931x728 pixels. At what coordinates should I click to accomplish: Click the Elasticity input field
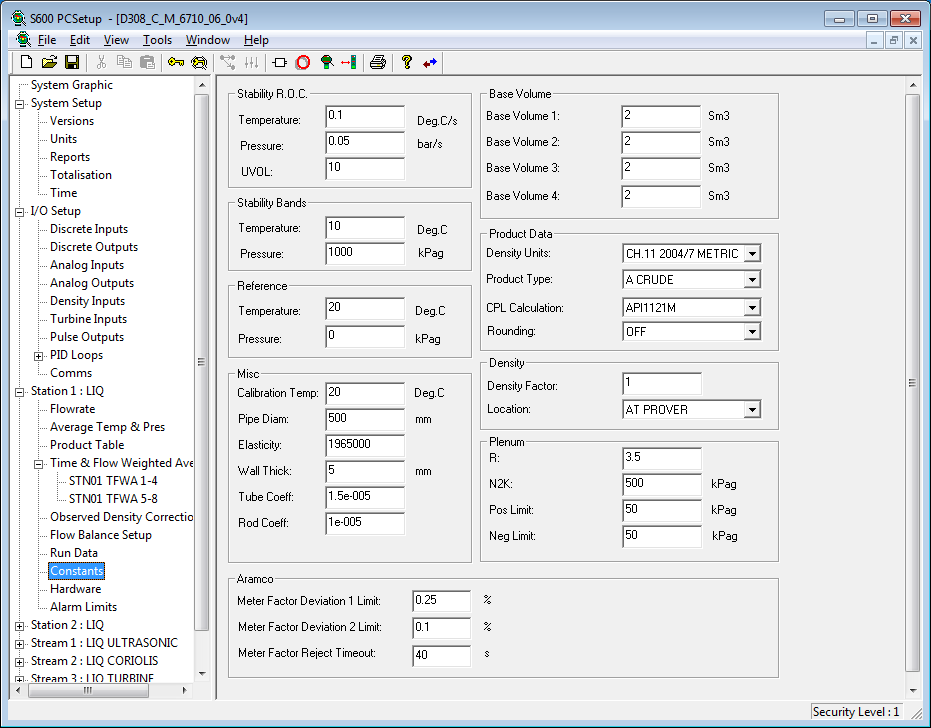pos(365,445)
